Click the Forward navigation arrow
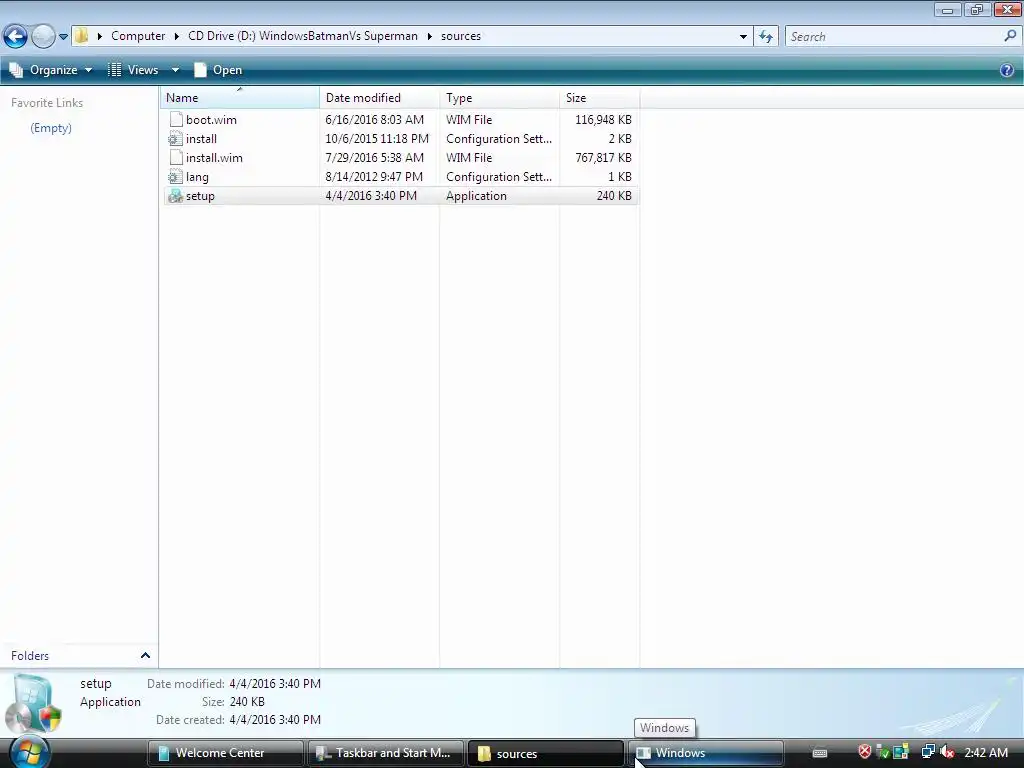This screenshot has width=1024, height=768. (43, 37)
